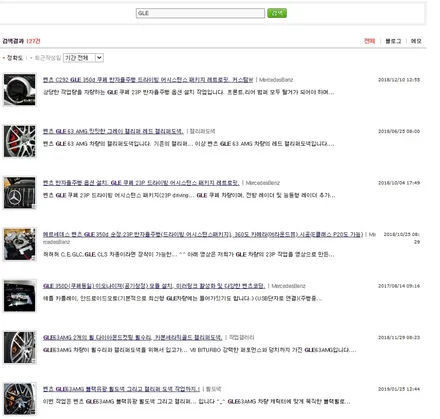The height and width of the screenshot is (419, 440).
Task: Click 캘리퍼도색 category beside GLE 63 AMG post
Action: pos(202,131)
